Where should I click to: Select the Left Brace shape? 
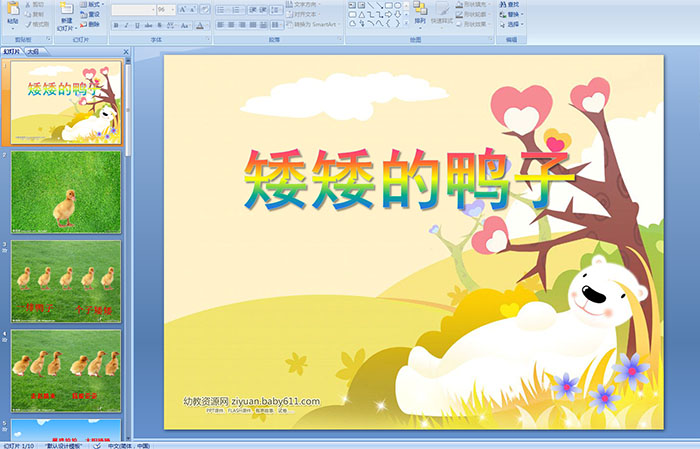click(388, 24)
